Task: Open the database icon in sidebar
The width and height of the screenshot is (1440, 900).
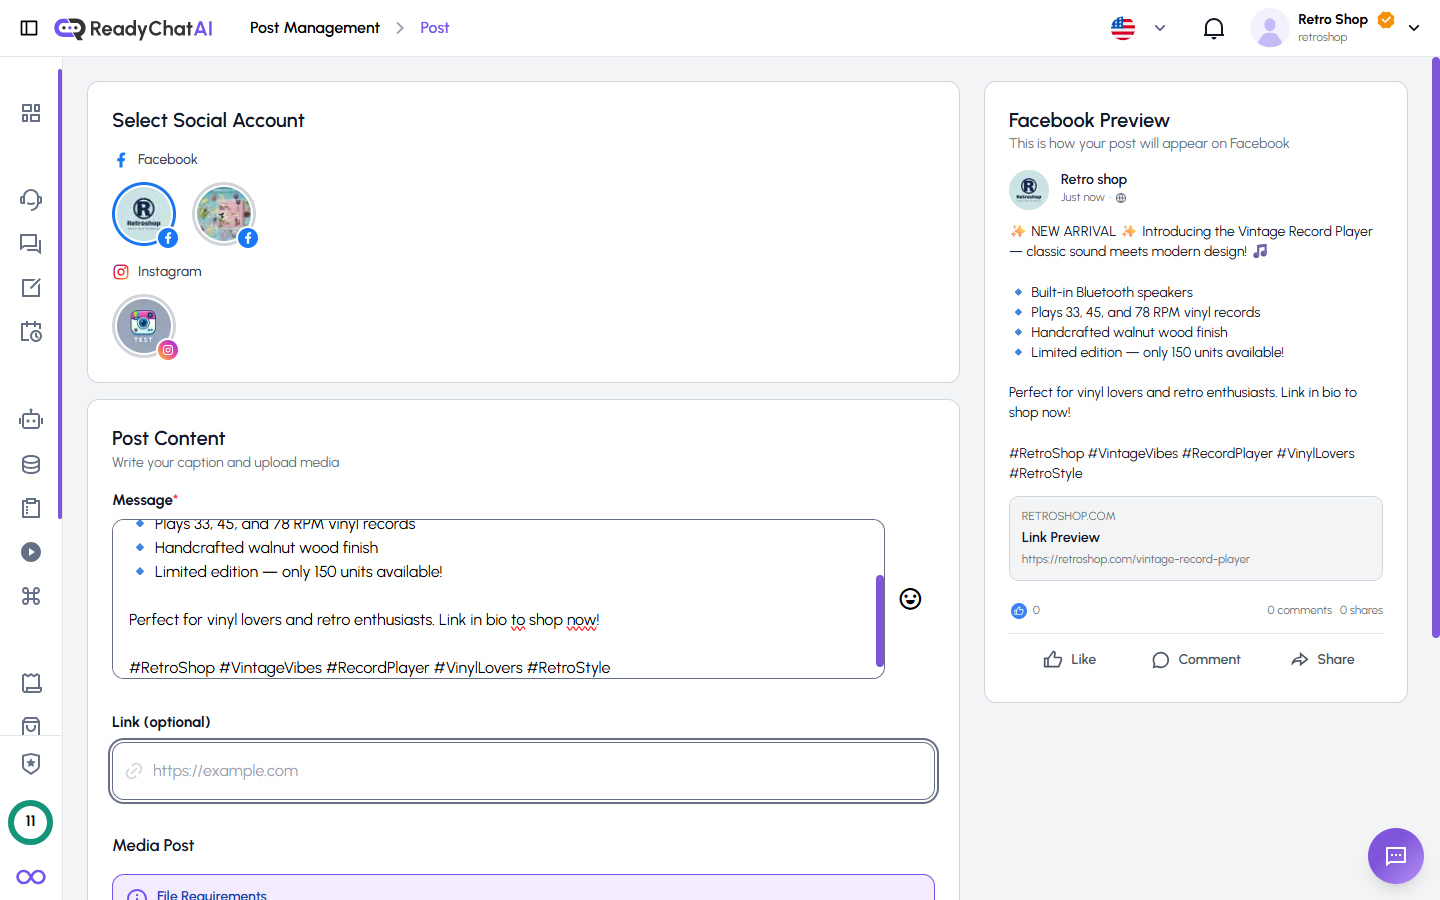Action: [31, 464]
